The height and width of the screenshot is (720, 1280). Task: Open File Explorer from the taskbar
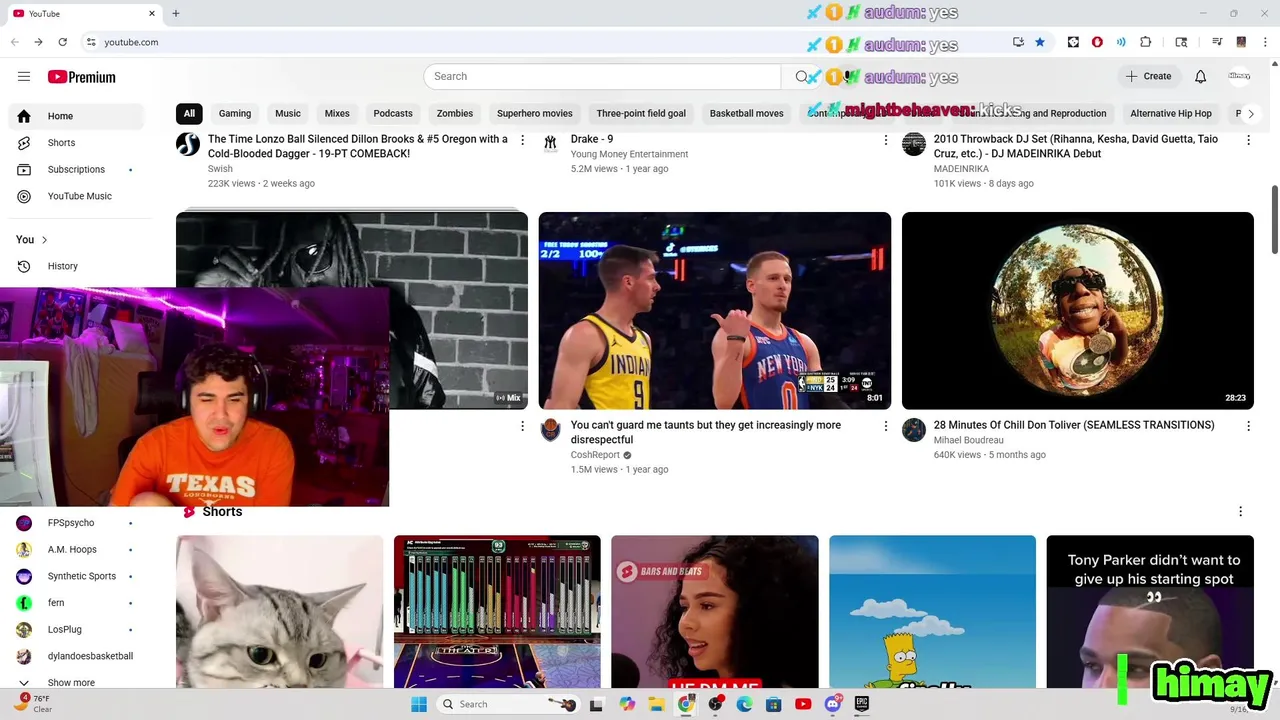(657, 704)
